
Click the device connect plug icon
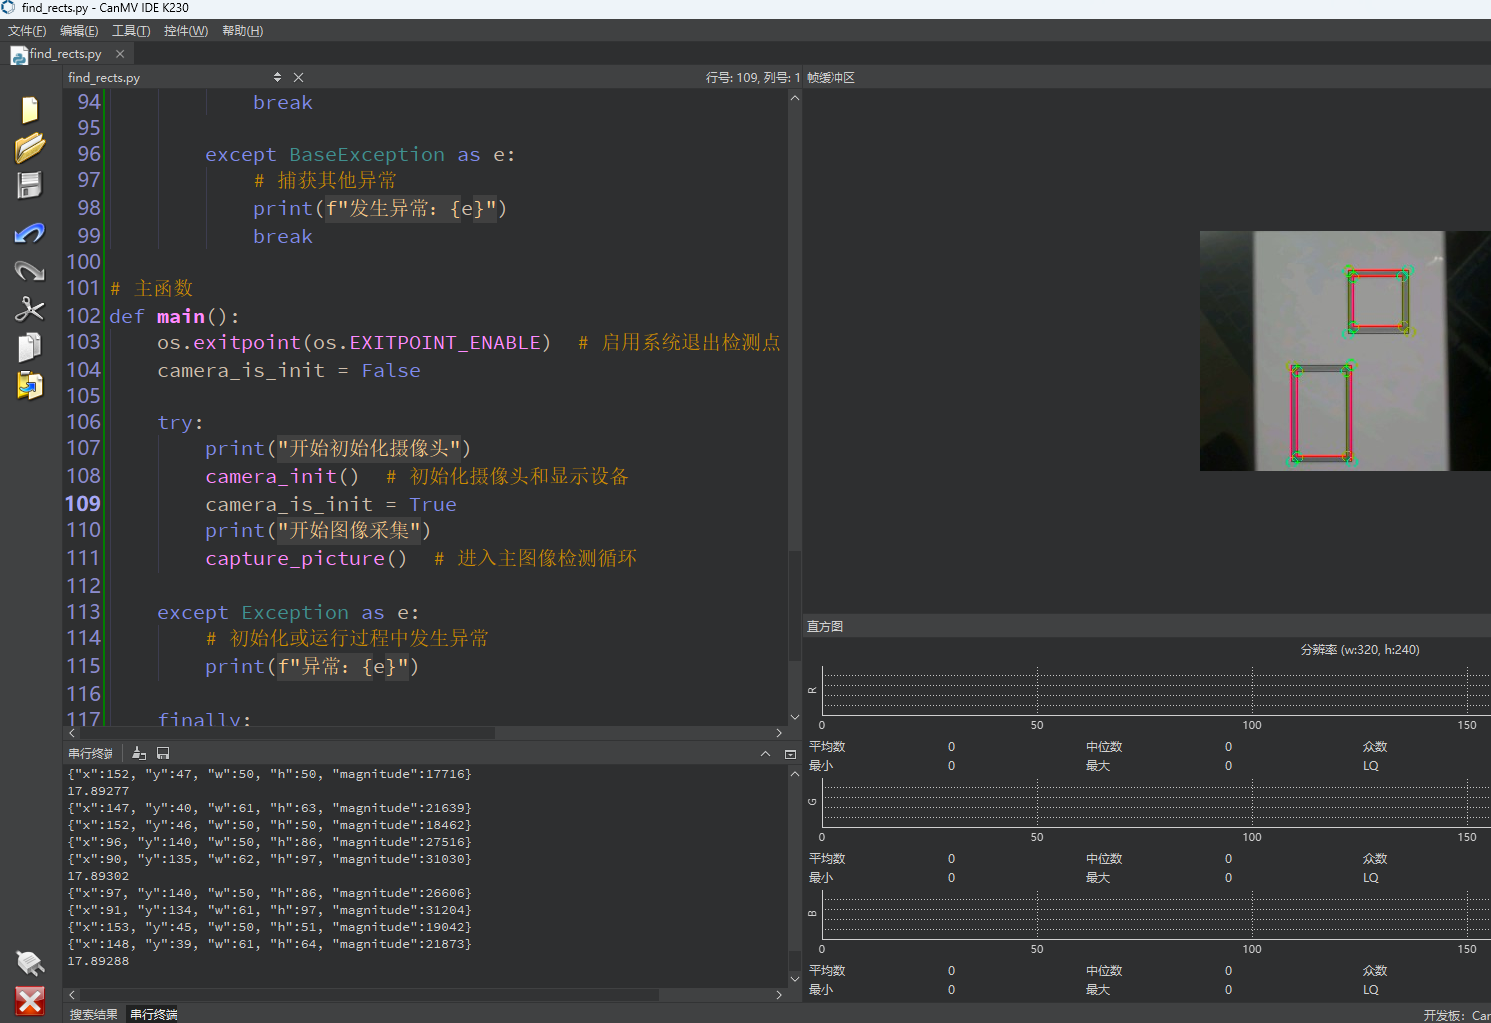(30, 962)
